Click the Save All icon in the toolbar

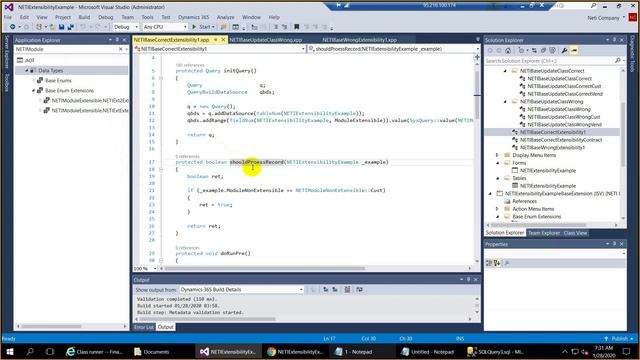tap(71, 27)
